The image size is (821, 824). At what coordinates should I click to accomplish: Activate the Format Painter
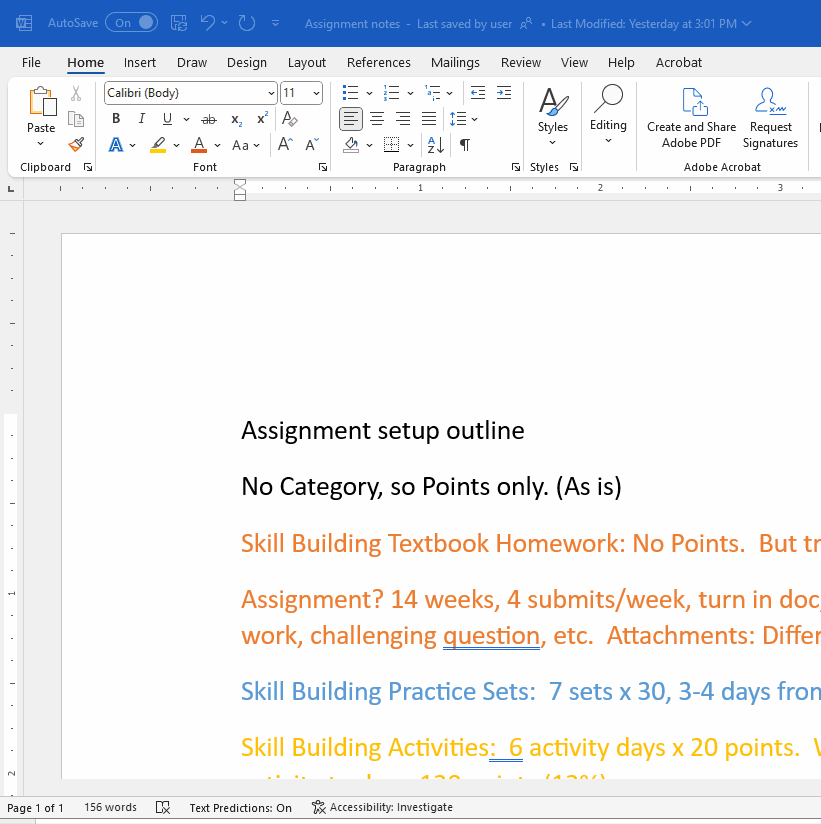click(76, 144)
